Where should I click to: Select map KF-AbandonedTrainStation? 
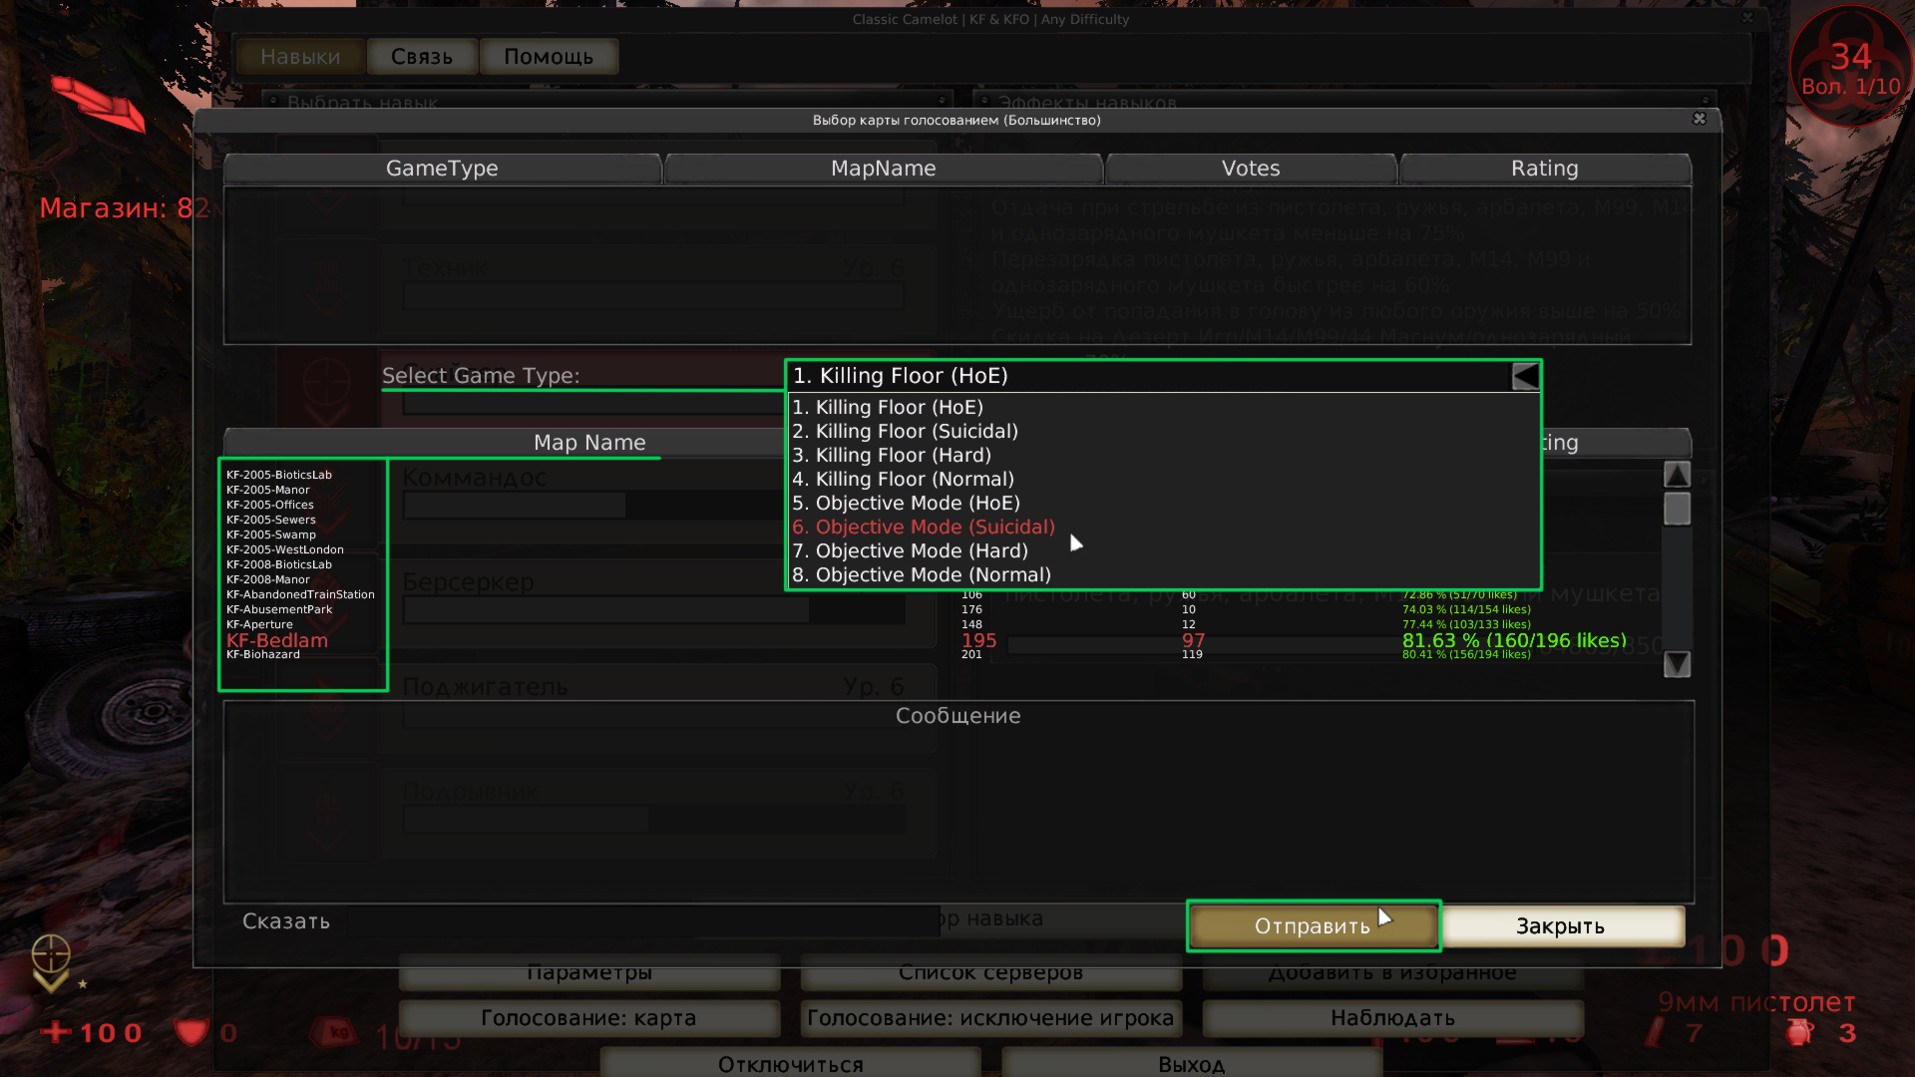(x=300, y=595)
